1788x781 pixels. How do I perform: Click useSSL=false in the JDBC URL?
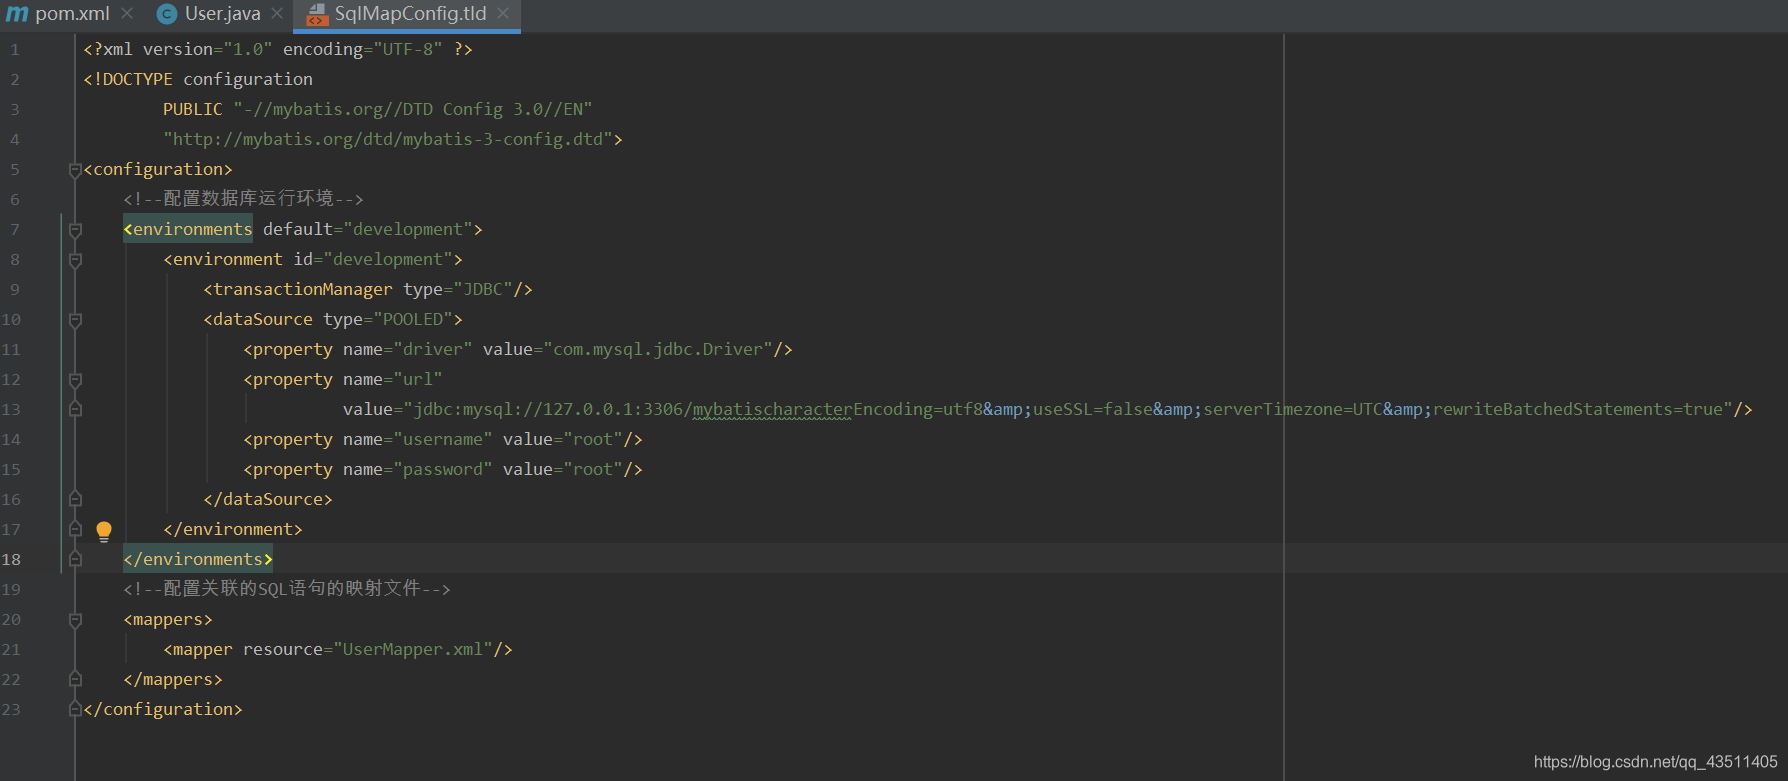(1093, 409)
